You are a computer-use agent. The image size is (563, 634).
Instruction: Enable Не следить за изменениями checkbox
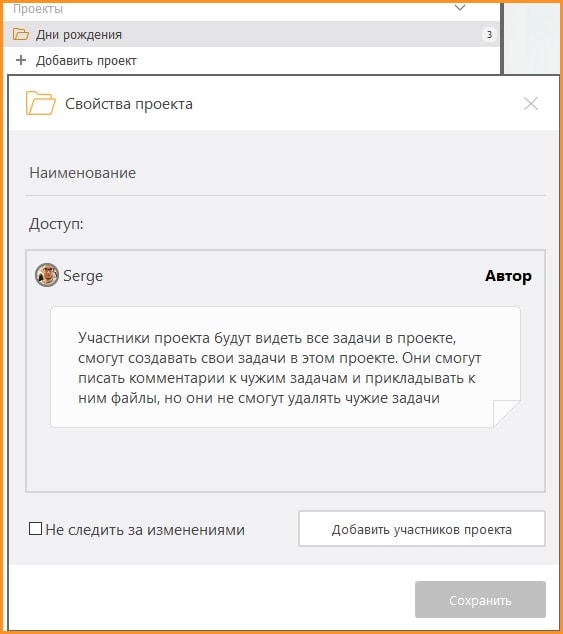[36, 528]
